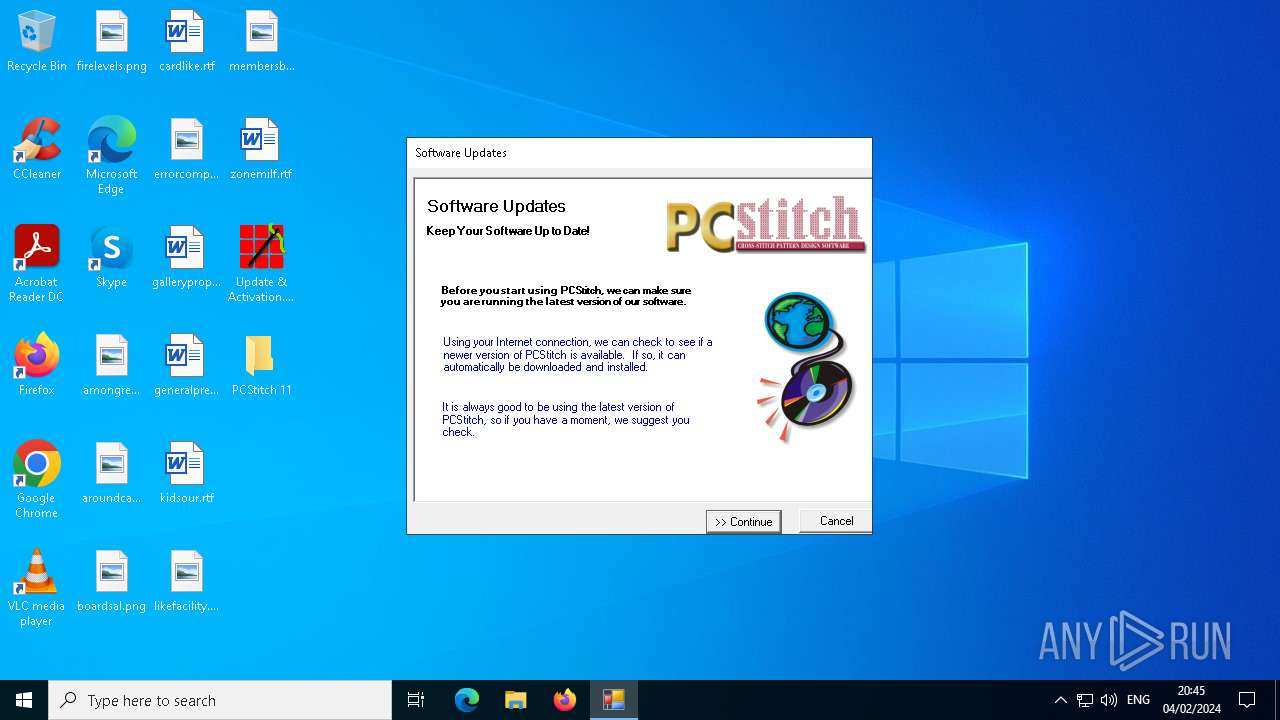Select the amongre... desktop file
Screen dimensions: 1280x720
112,366
